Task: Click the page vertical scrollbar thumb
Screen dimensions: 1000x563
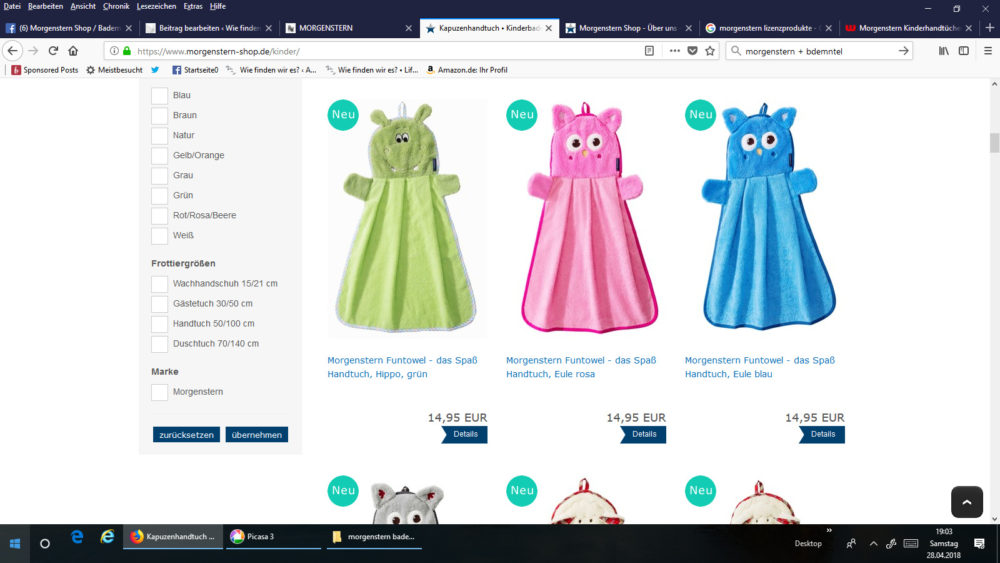Action: click(x=994, y=143)
